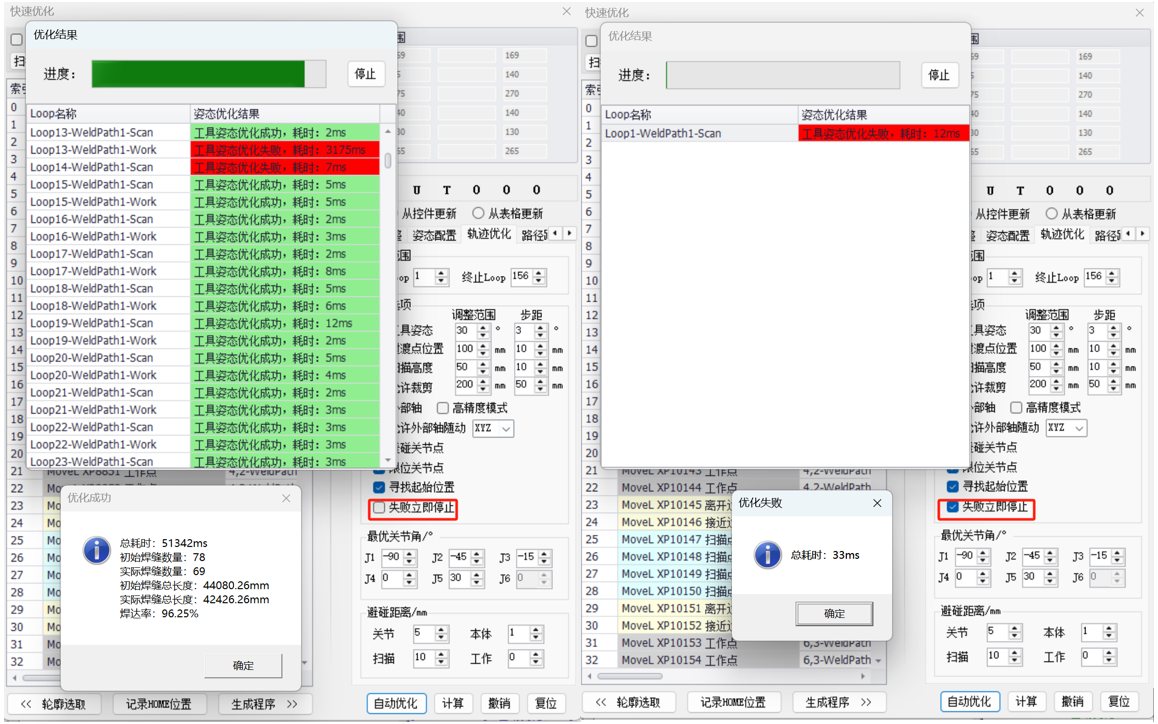The image size is (1158, 724).
Task: Click tab scroll-left arrow in left window
Action: (556, 234)
